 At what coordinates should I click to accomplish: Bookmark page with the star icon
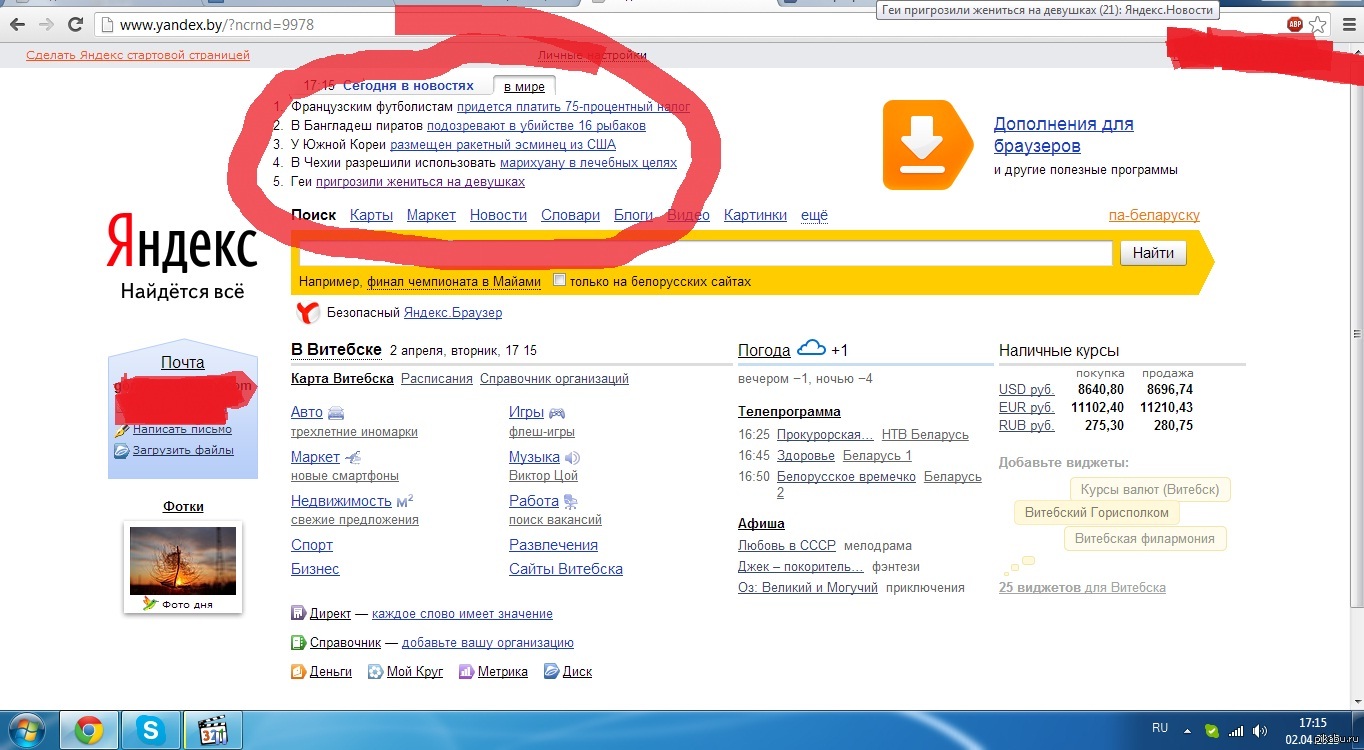coord(1318,25)
